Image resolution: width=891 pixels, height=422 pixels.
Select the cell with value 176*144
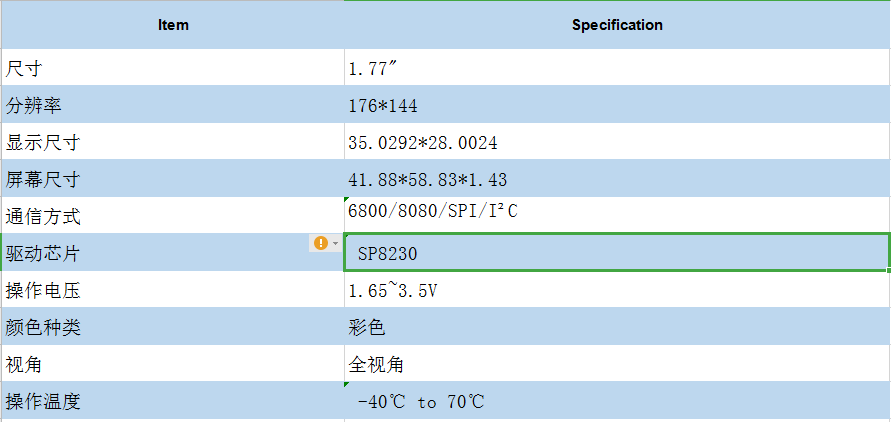[x=617, y=105]
